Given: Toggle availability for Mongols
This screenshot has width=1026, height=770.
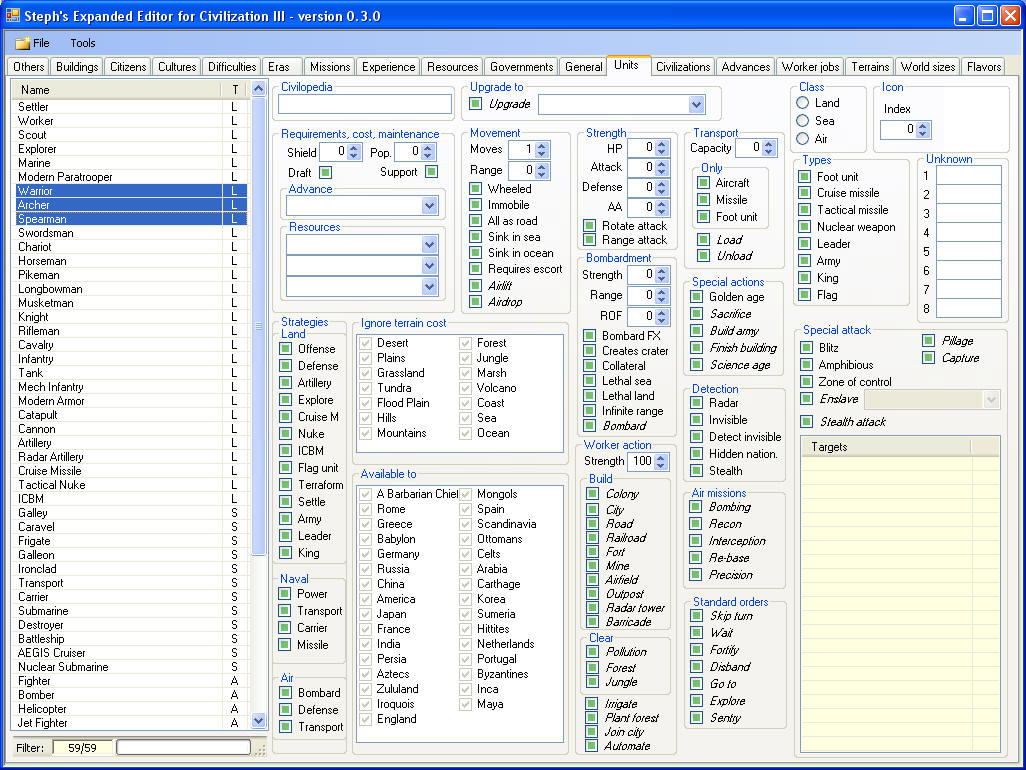Looking at the screenshot, I should coord(465,494).
